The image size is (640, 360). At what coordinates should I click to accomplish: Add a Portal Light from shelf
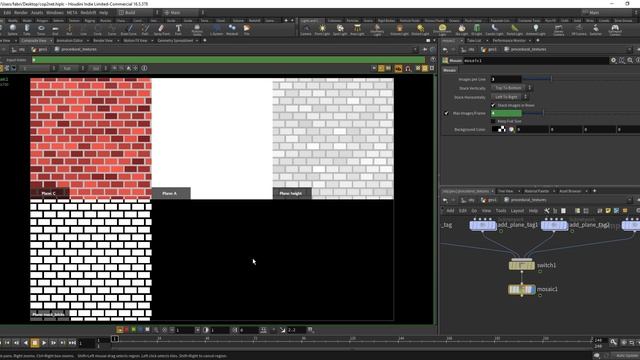coord(514,29)
